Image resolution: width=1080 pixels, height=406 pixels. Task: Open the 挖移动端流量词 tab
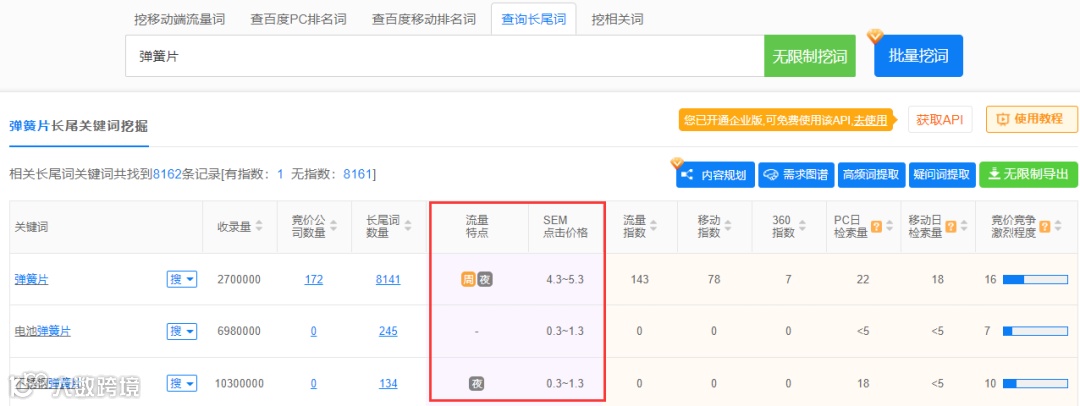tap(179, 19)
